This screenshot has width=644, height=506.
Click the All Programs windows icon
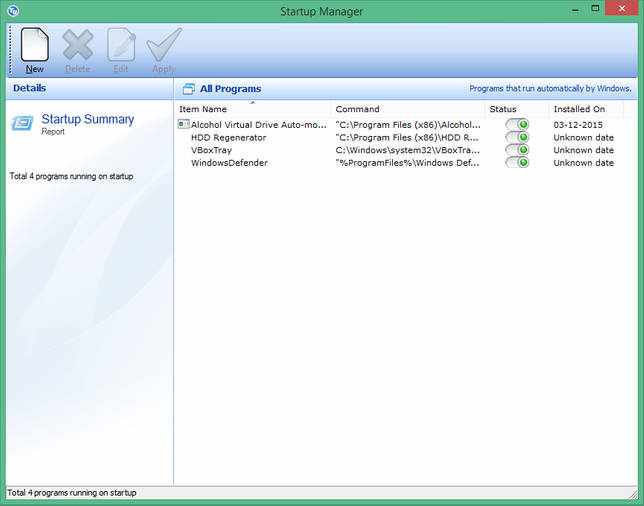[x=189, y=89]
